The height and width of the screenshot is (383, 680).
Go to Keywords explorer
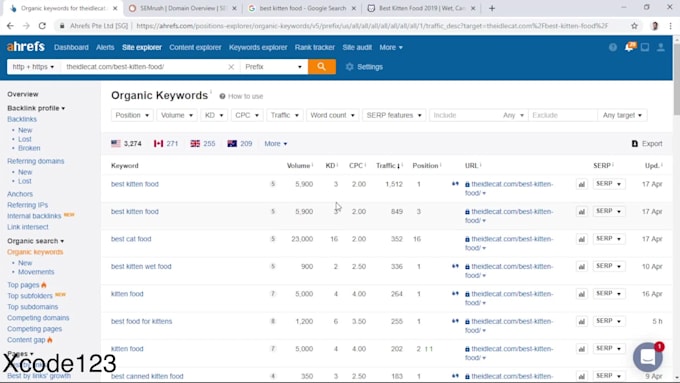(x=258, y=47)
